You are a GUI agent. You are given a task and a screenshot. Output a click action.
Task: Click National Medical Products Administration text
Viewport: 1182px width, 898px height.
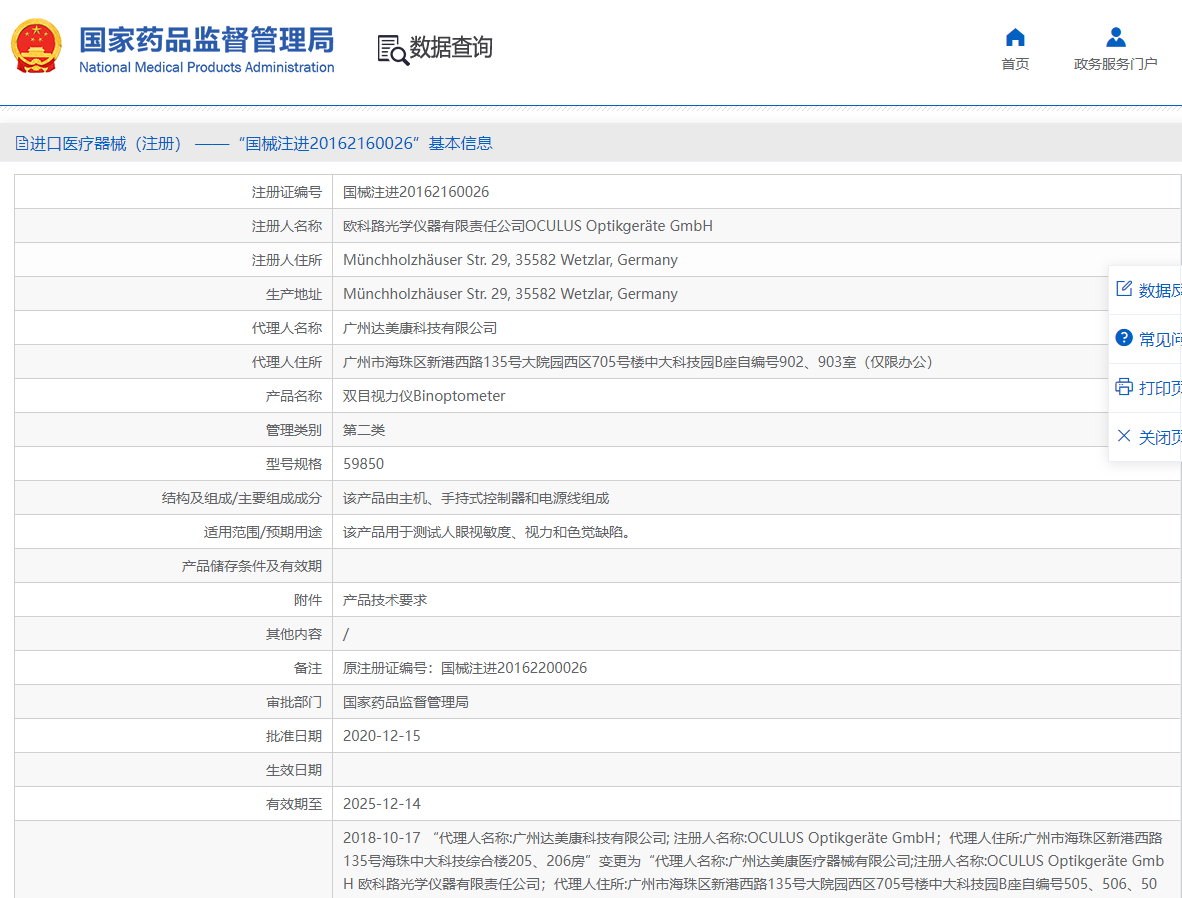pyautogui.click(x=207, y=67)
